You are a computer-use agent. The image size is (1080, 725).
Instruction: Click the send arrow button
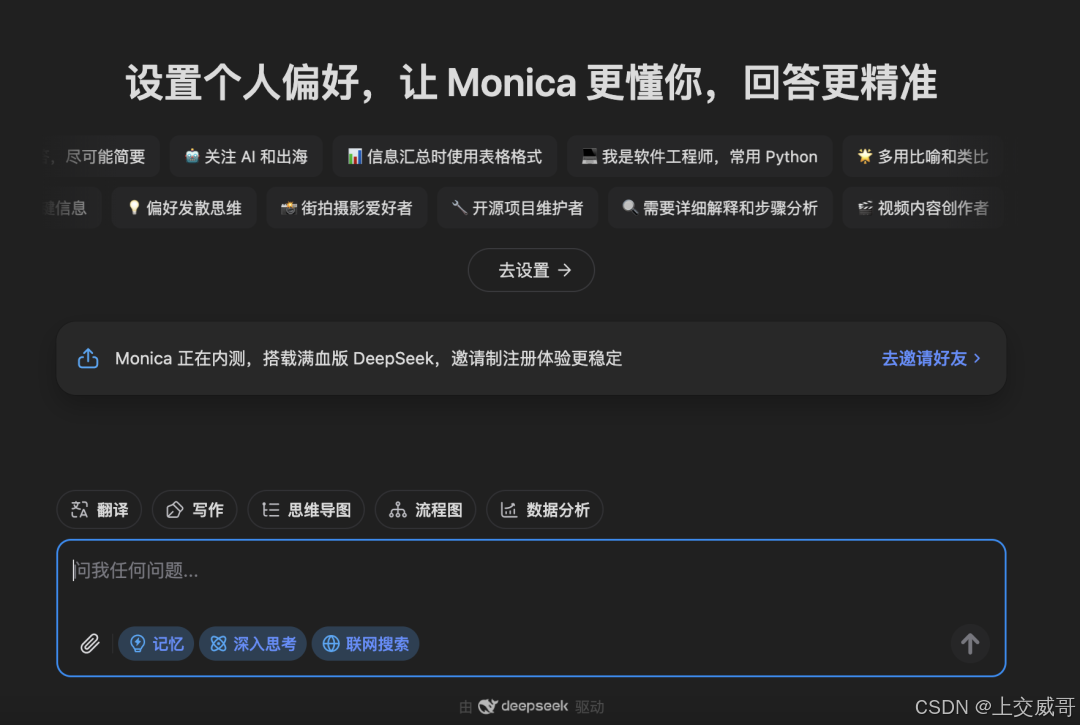coord(970,644)
